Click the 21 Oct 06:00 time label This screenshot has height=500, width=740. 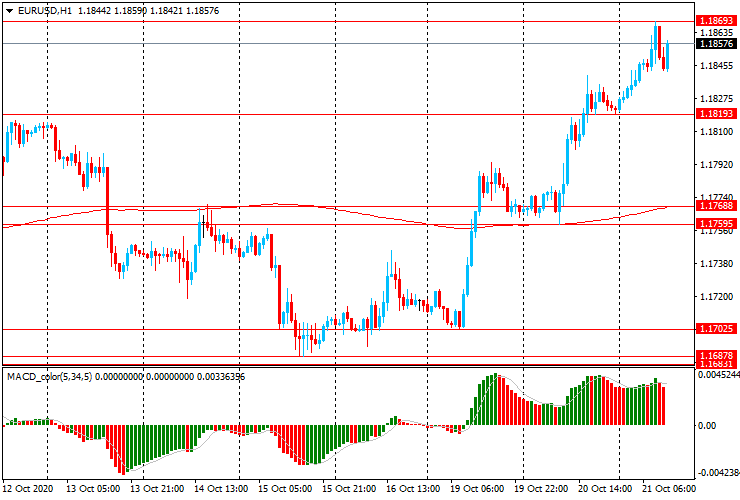point(669,489)
